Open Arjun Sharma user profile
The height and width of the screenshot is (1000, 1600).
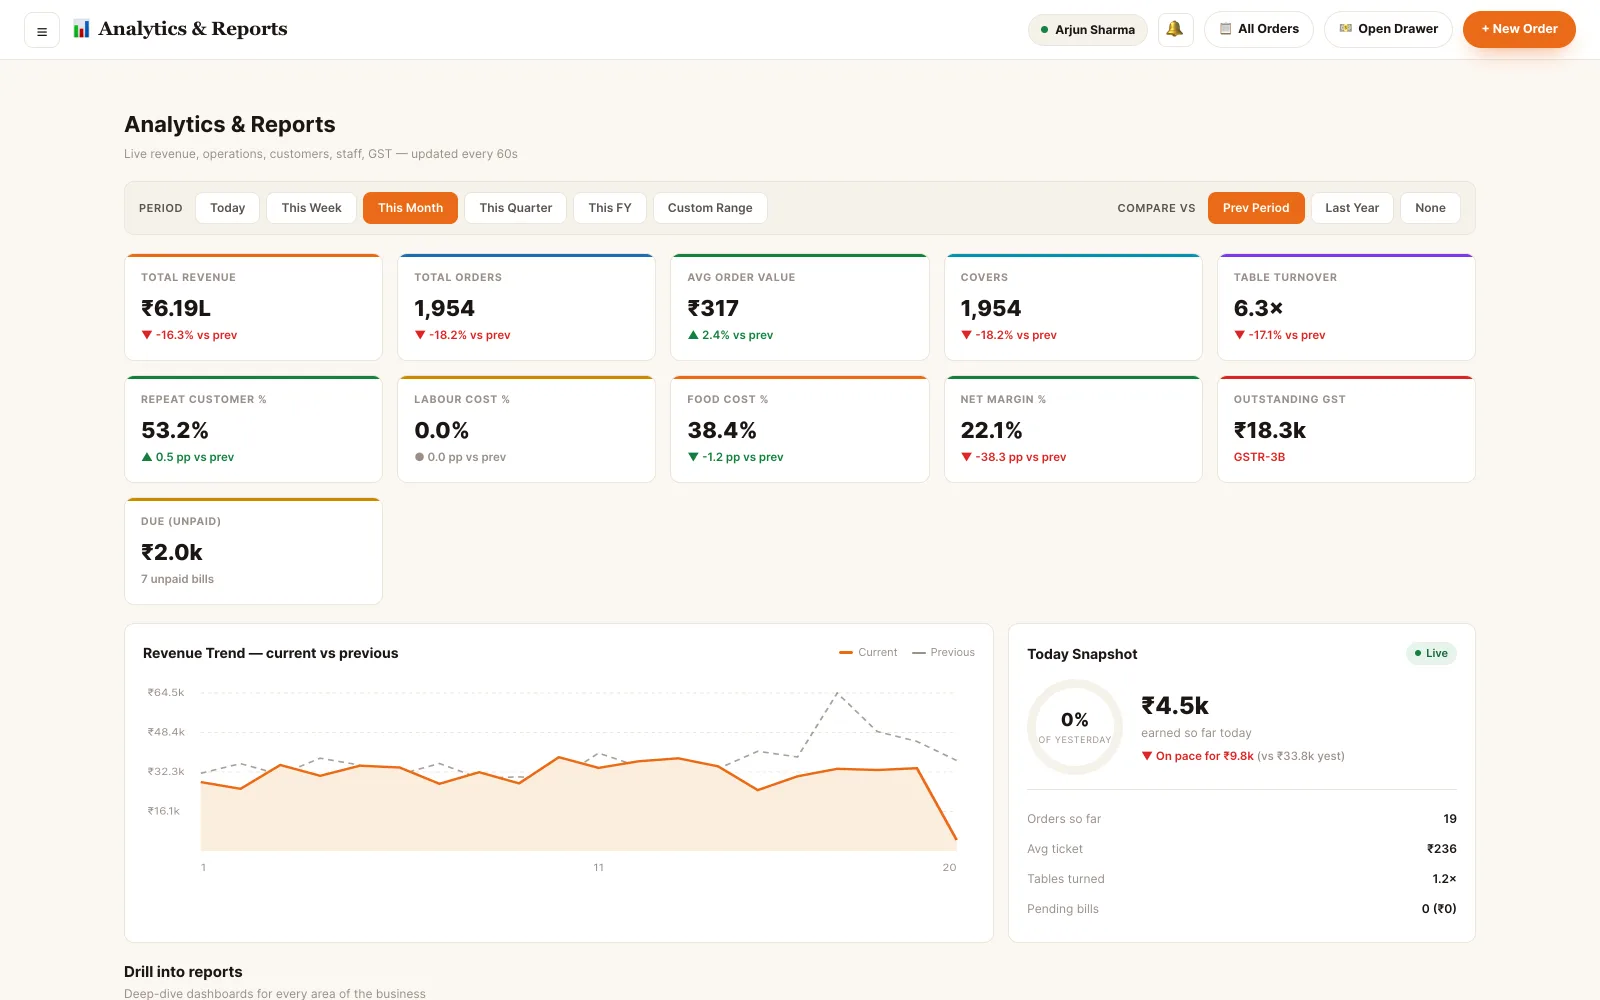point(1088,30)
